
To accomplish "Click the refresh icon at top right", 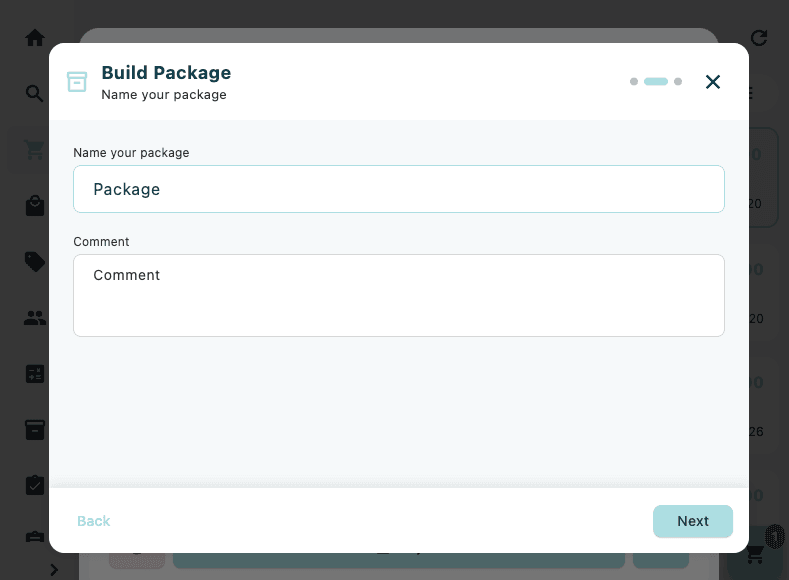I will 759,38.
